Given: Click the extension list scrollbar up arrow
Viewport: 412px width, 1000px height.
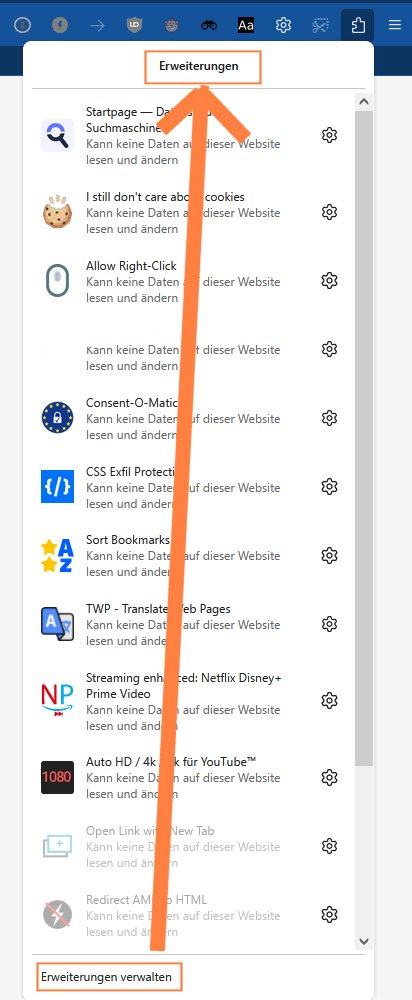Looking at the screenshot, I should (364, 102).
